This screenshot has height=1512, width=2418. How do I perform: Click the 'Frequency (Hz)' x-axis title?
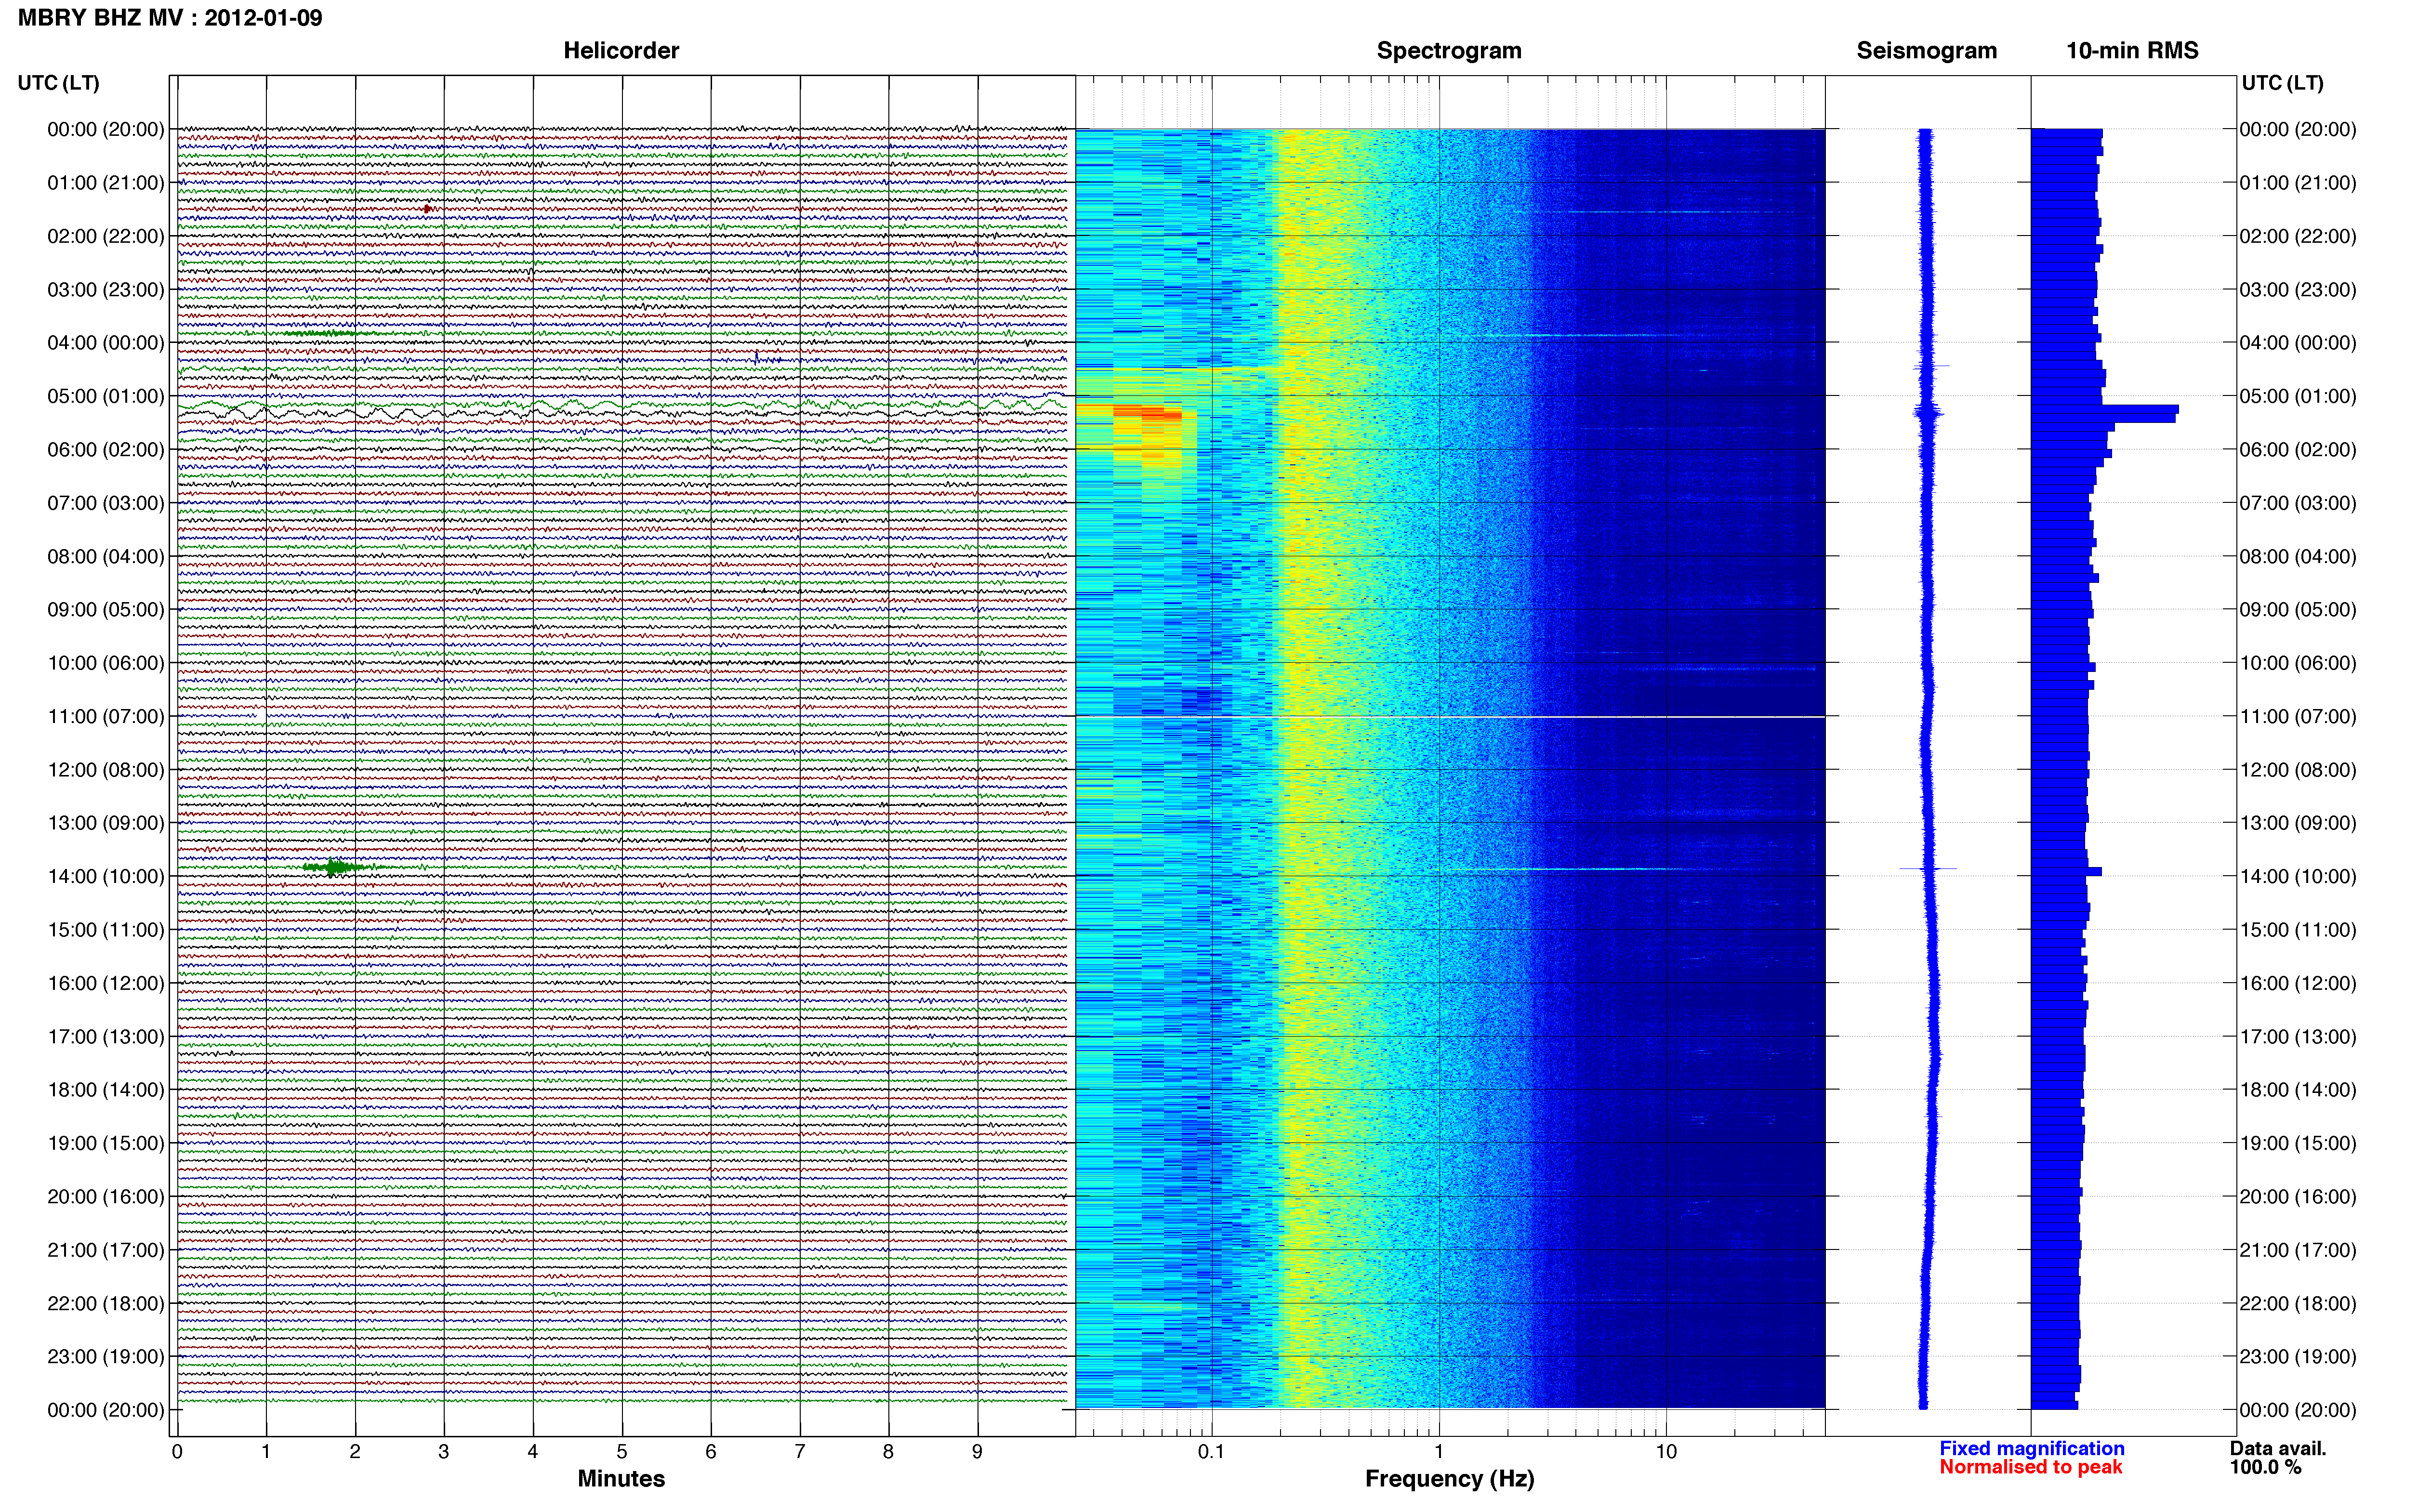(1449, 1479)
